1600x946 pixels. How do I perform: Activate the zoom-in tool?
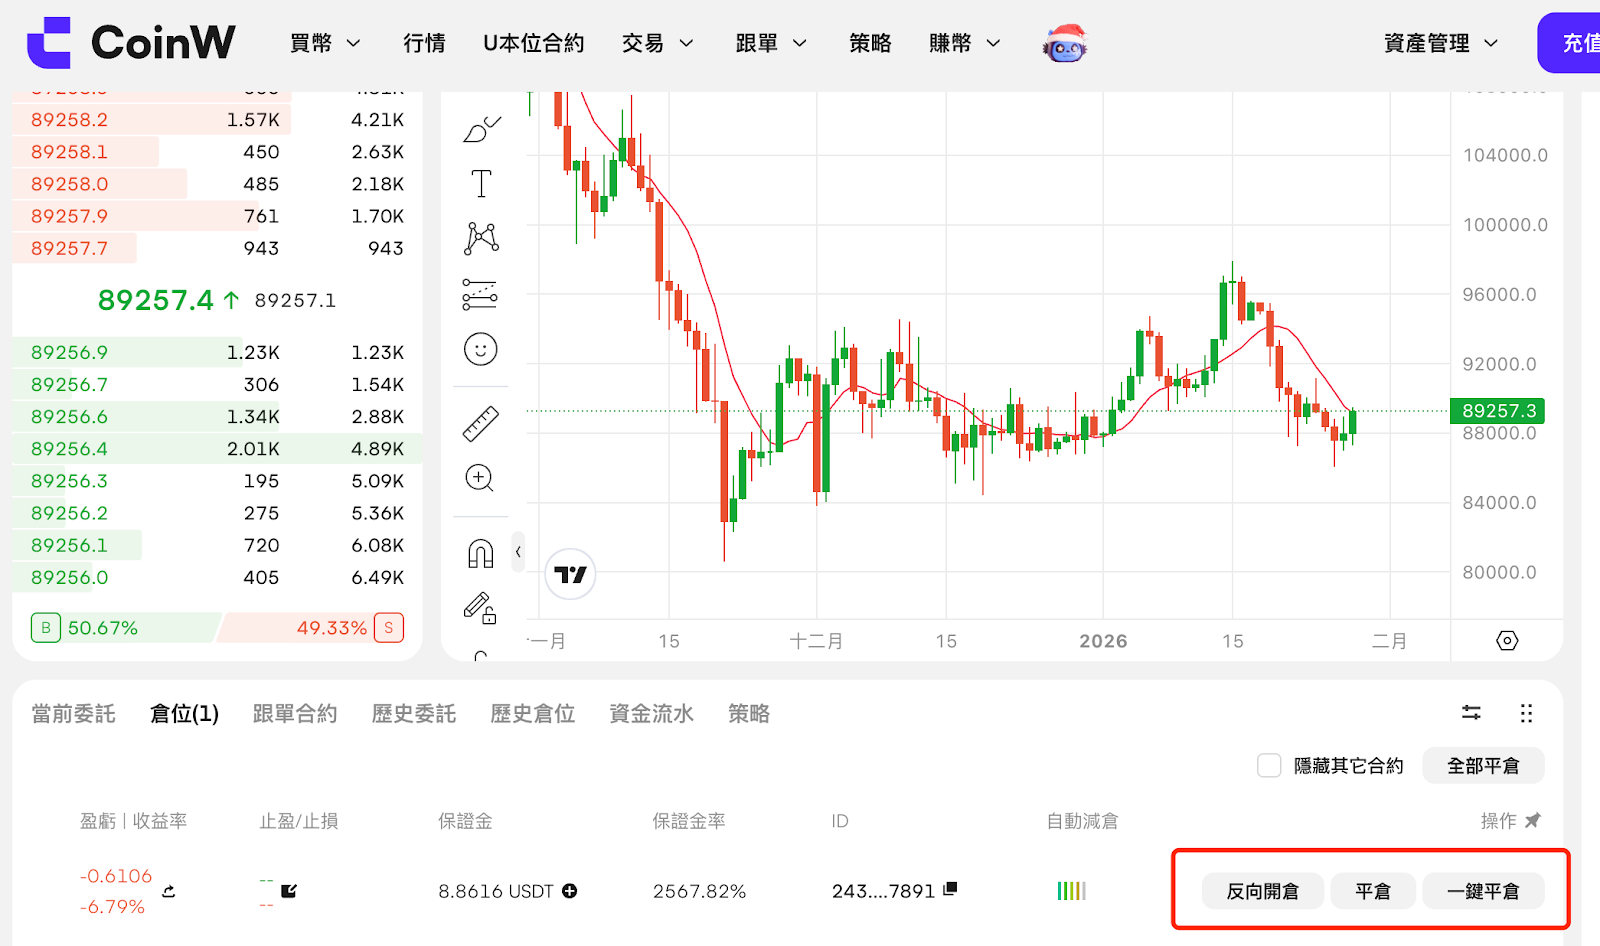[481, 478]
